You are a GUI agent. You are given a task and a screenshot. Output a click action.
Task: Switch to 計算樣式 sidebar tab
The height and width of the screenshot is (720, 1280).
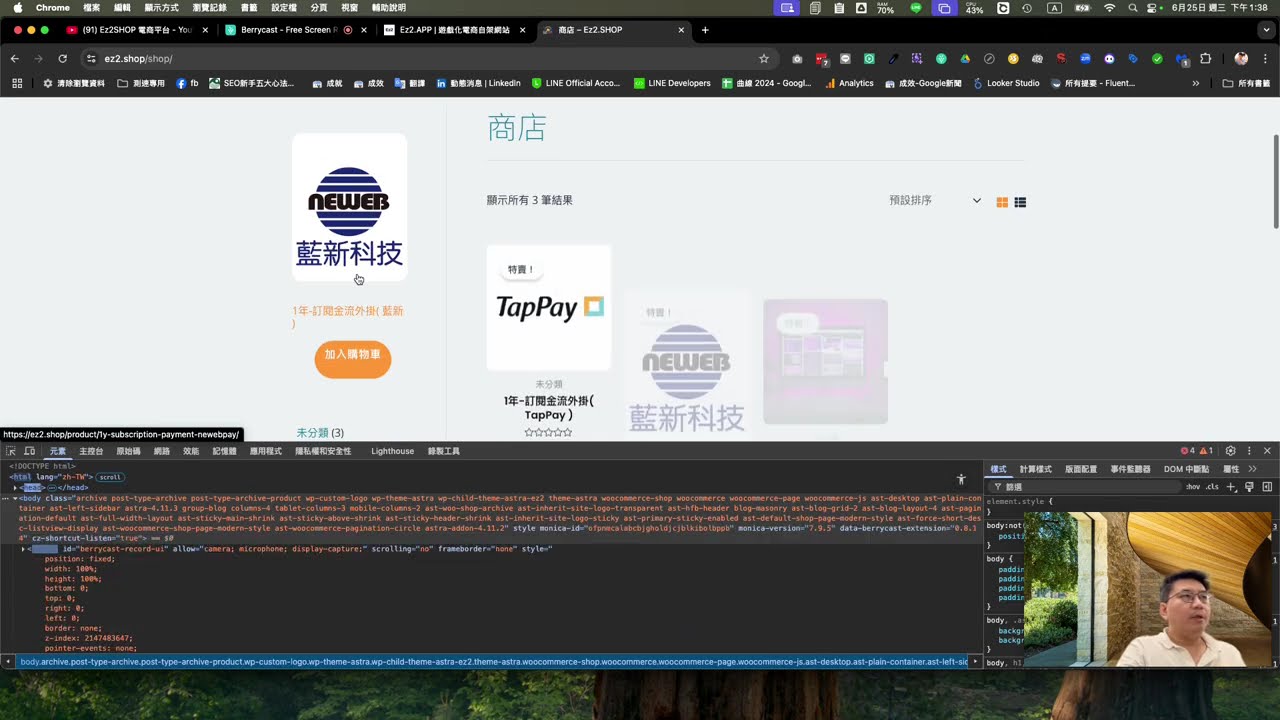[x=1035, y=469]
